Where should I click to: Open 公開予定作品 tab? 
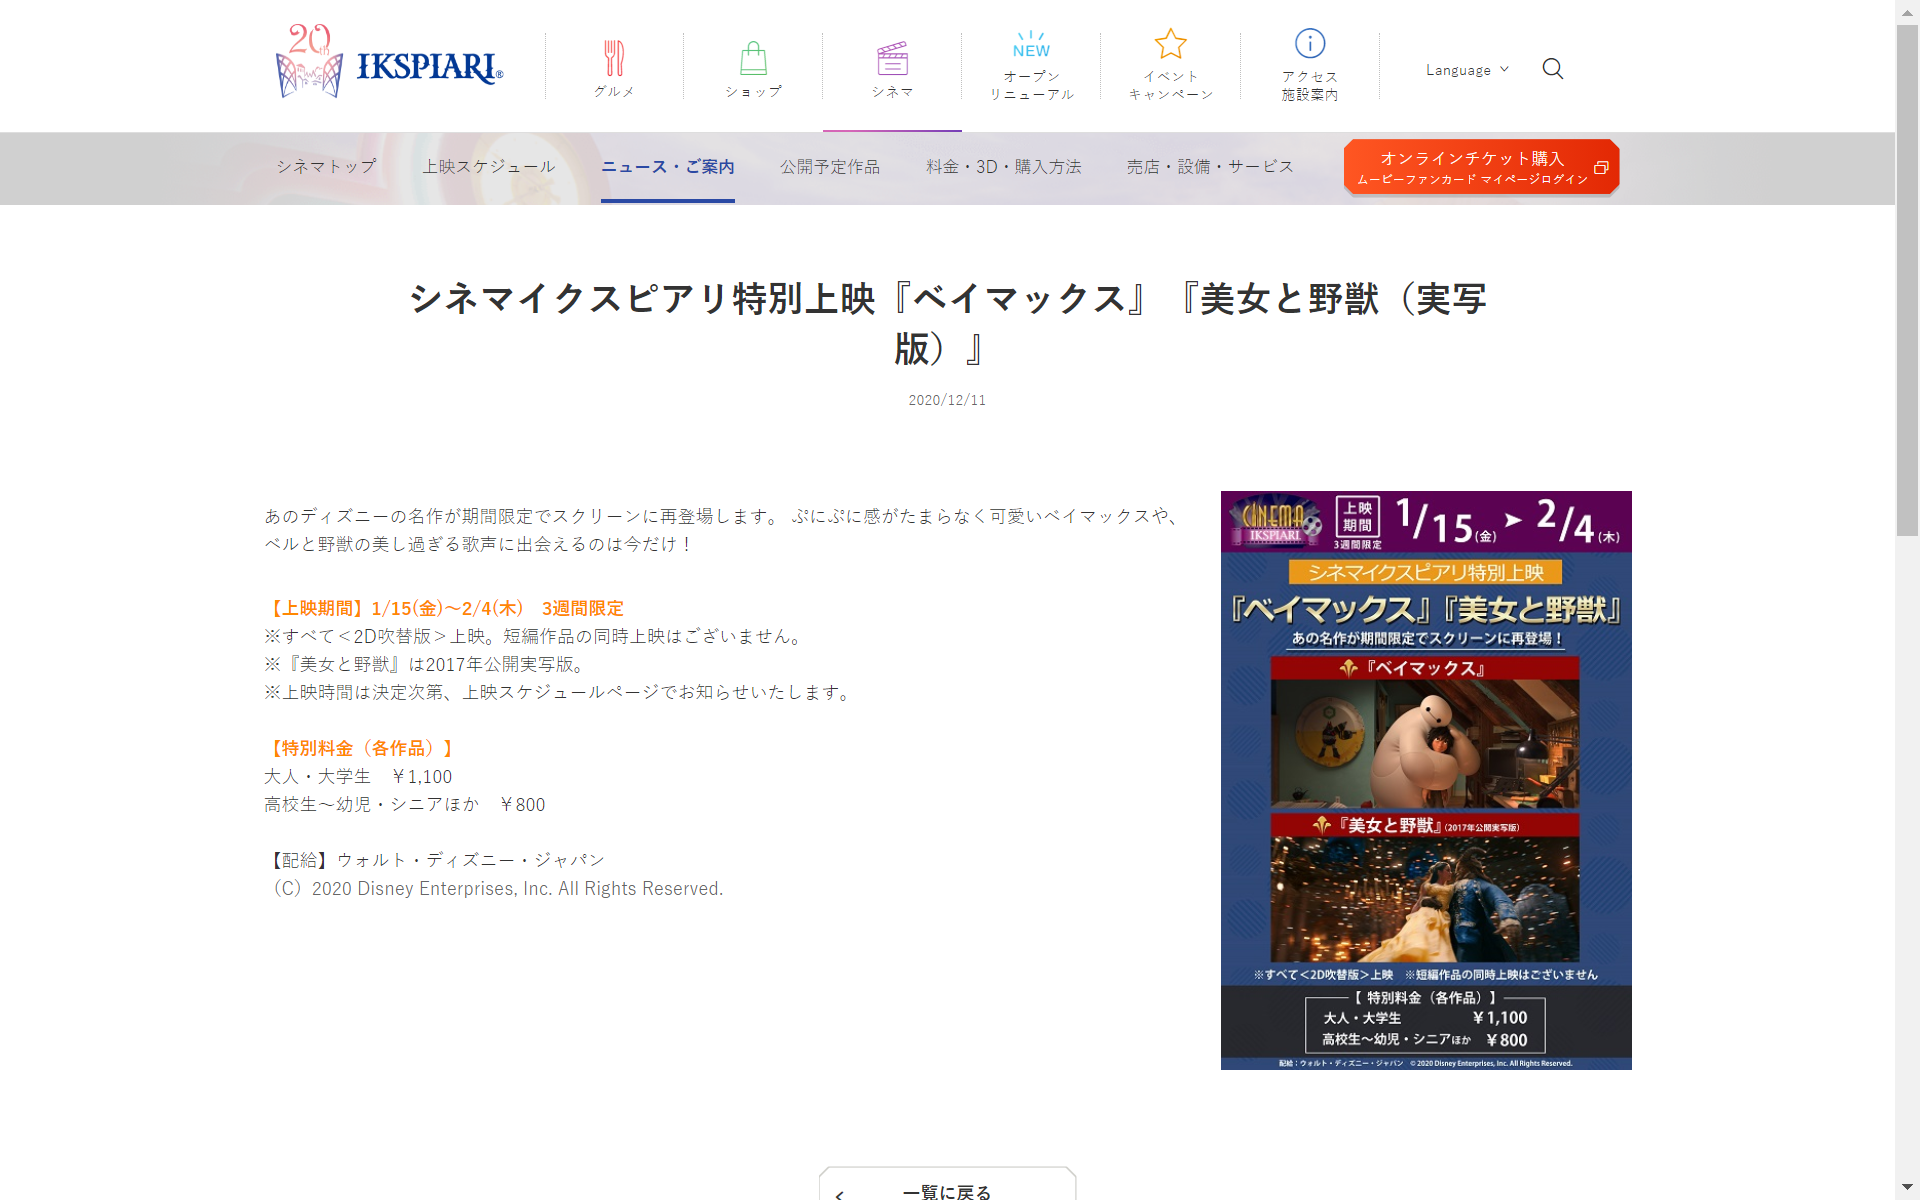[830, 167]
